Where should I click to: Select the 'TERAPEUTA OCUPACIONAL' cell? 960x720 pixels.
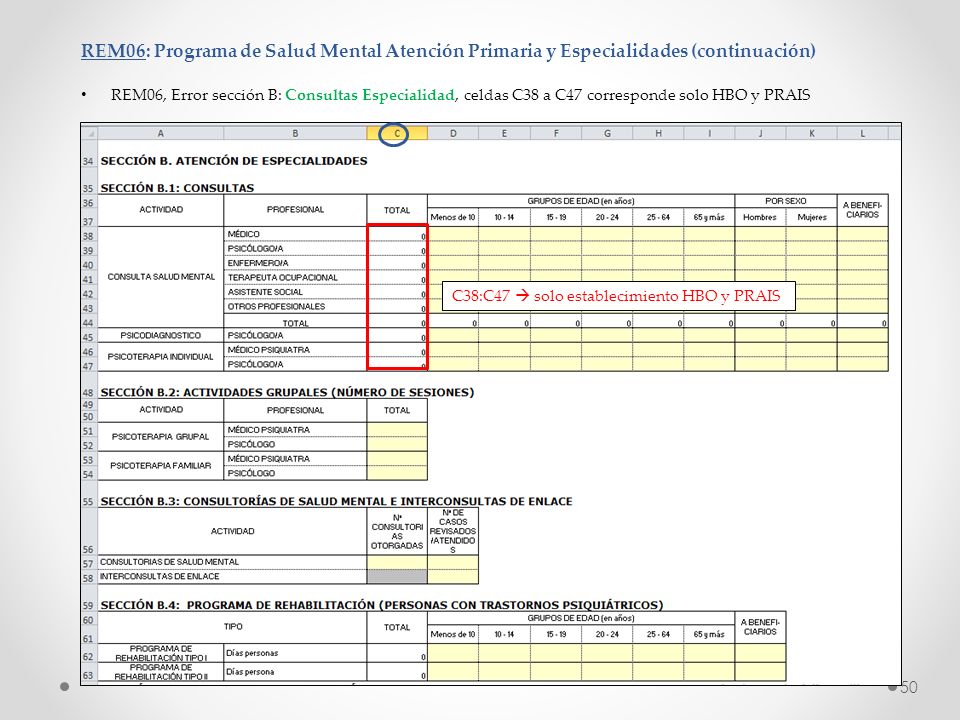point(295,277)
